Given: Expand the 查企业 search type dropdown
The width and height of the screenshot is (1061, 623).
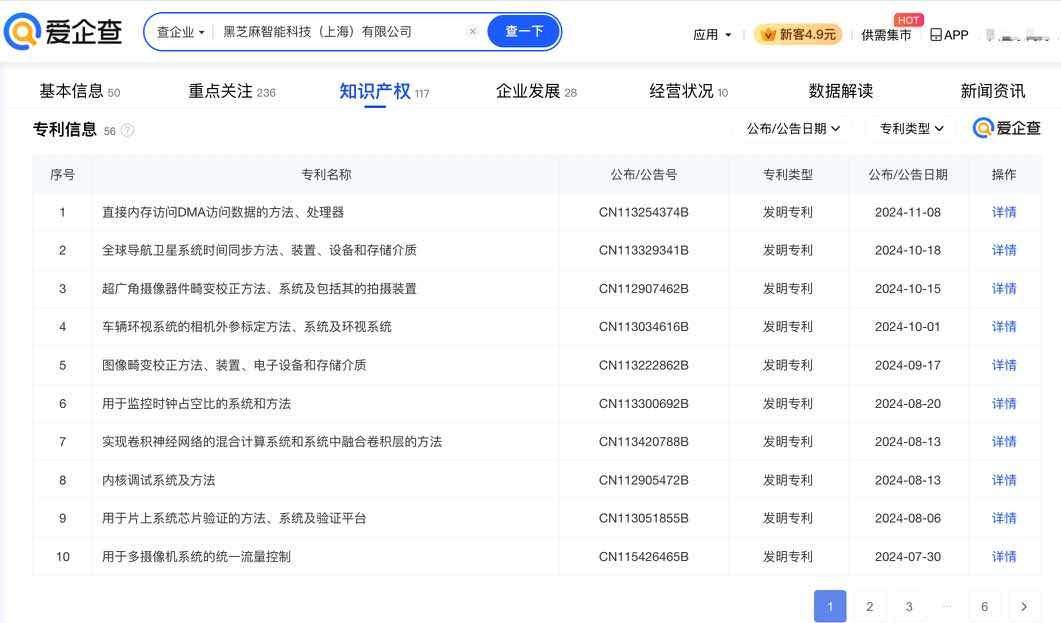Looking at the screenshot, I should [180, 32].
